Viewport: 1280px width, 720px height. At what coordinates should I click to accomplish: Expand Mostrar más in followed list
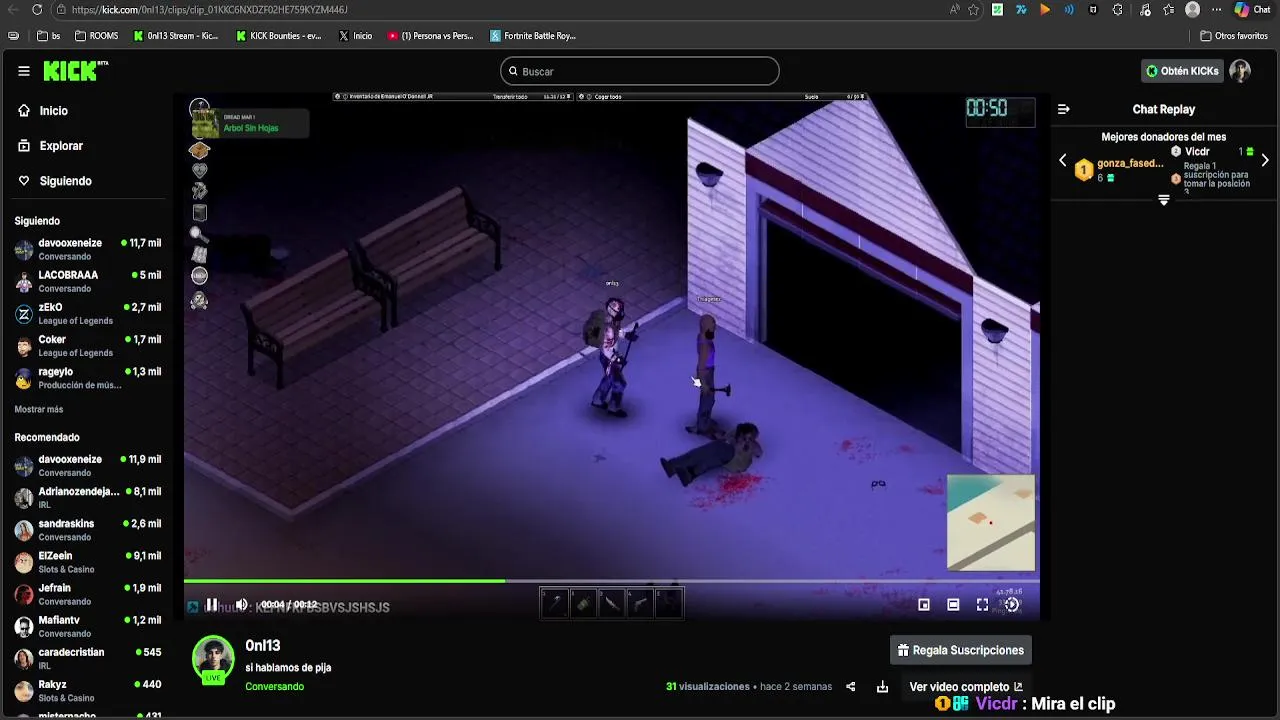point(39,409)
